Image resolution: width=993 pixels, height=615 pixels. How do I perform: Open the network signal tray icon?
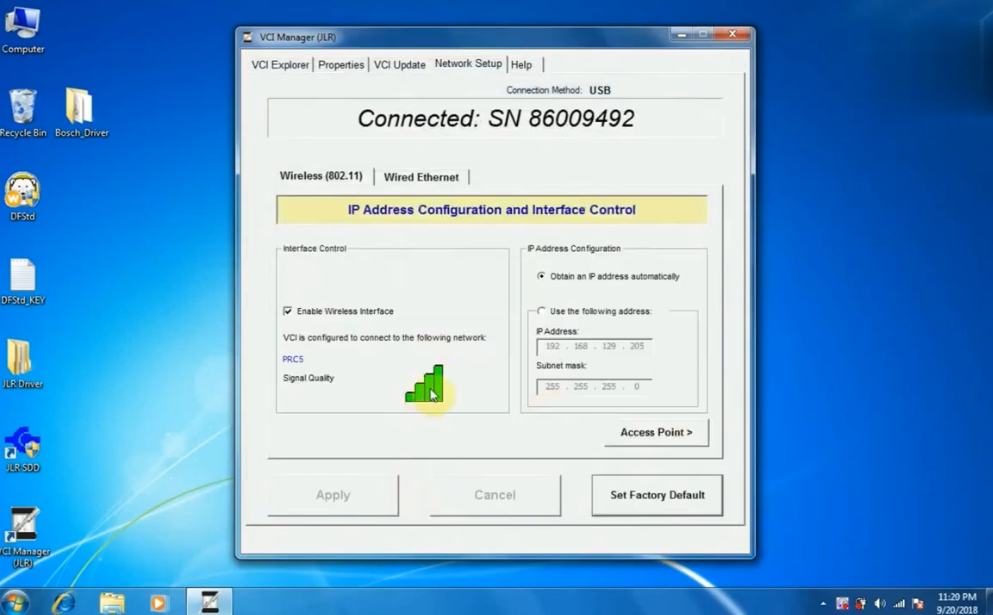[899, 604]
